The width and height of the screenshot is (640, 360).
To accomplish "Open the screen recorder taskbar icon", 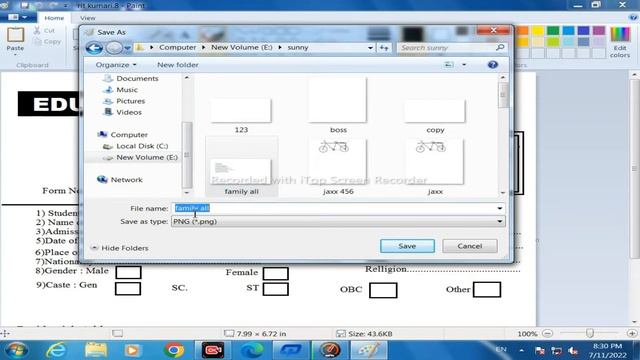I will click(x=213, y=350).
